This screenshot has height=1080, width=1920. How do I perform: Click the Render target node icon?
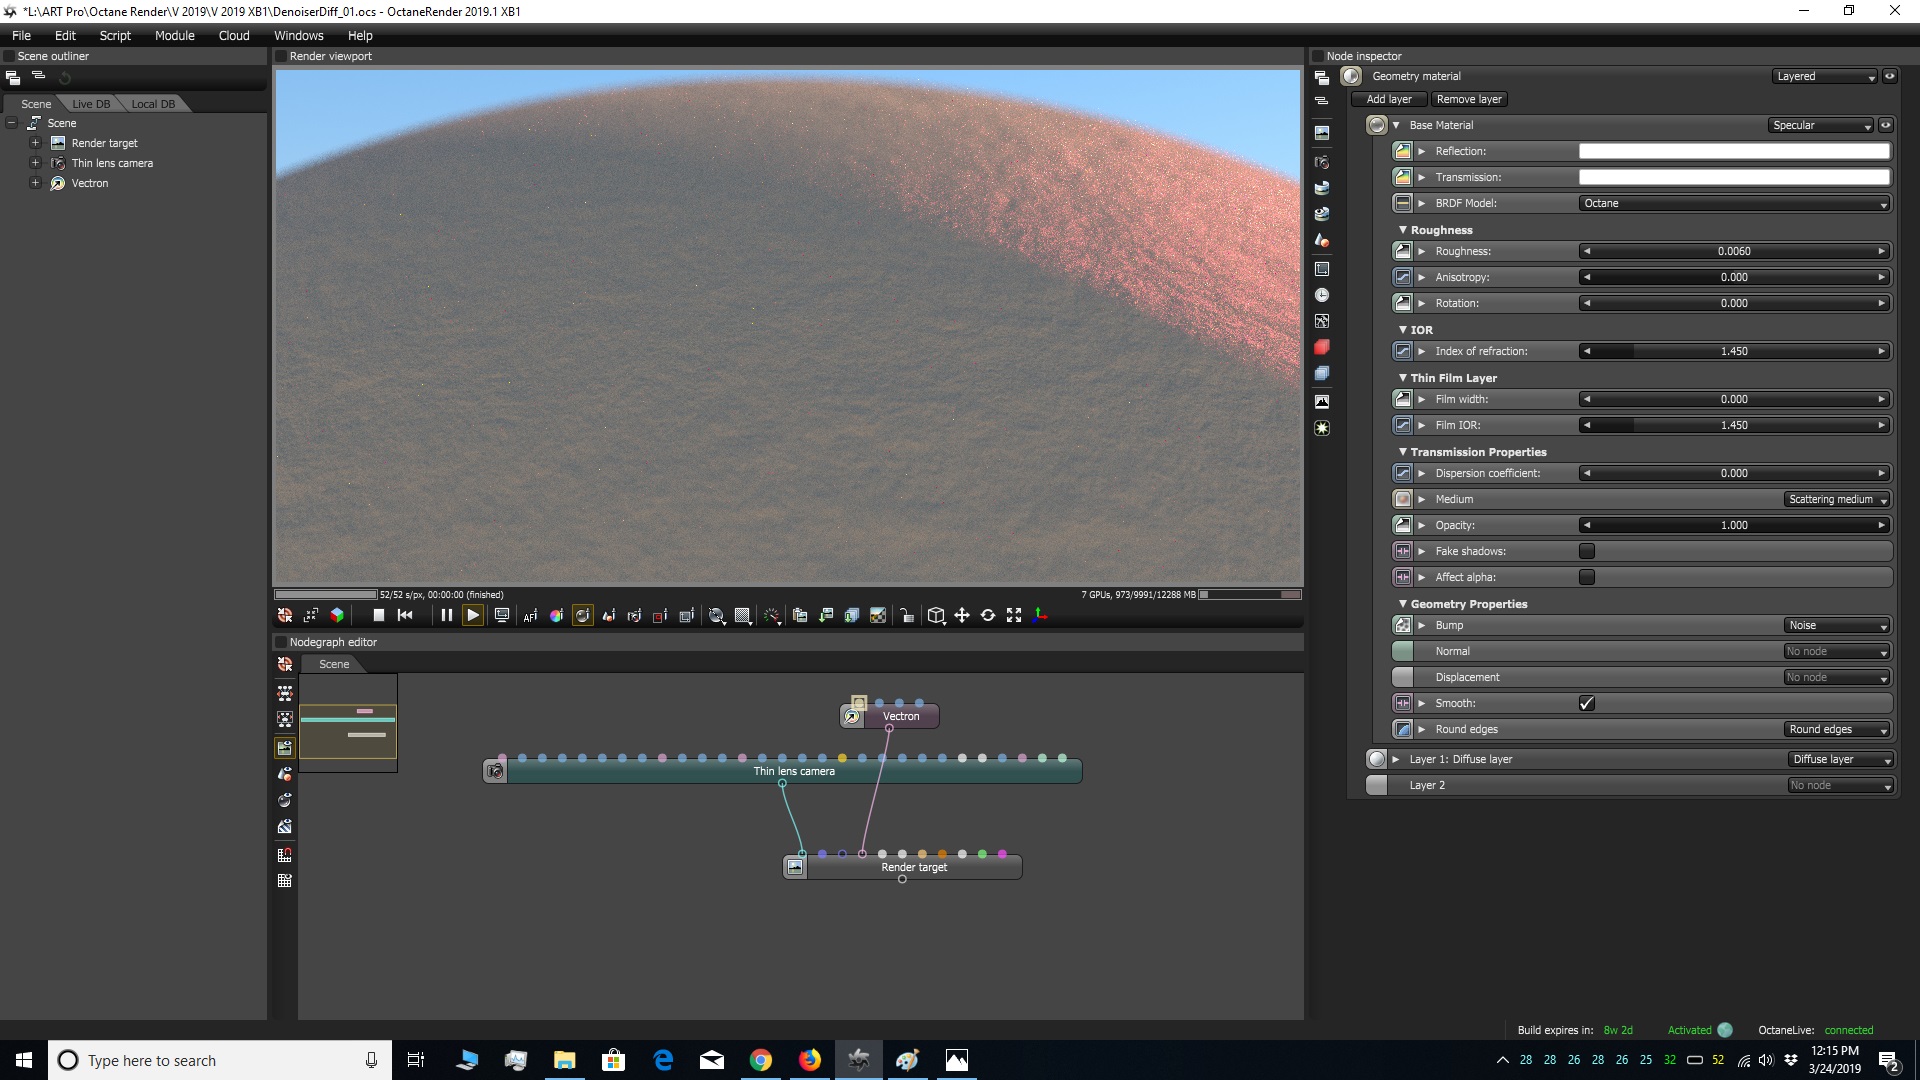795,867
